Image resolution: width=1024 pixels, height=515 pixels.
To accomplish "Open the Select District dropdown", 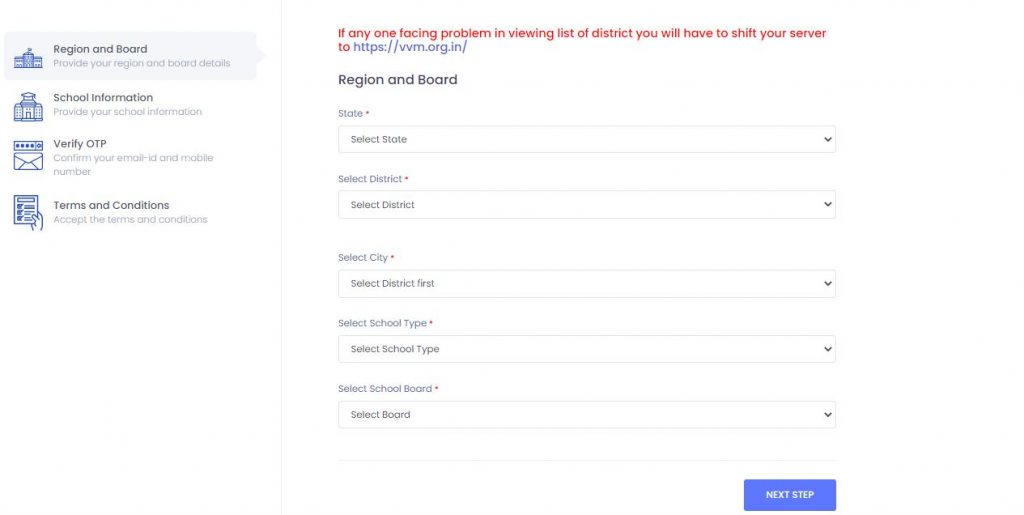I will pos(586,204).
